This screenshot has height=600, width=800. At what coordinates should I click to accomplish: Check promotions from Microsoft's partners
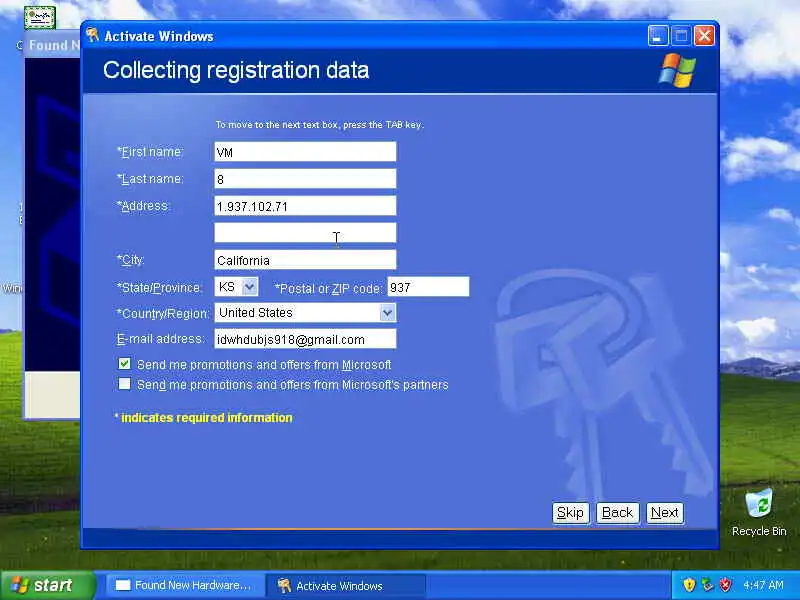(124, 384)
